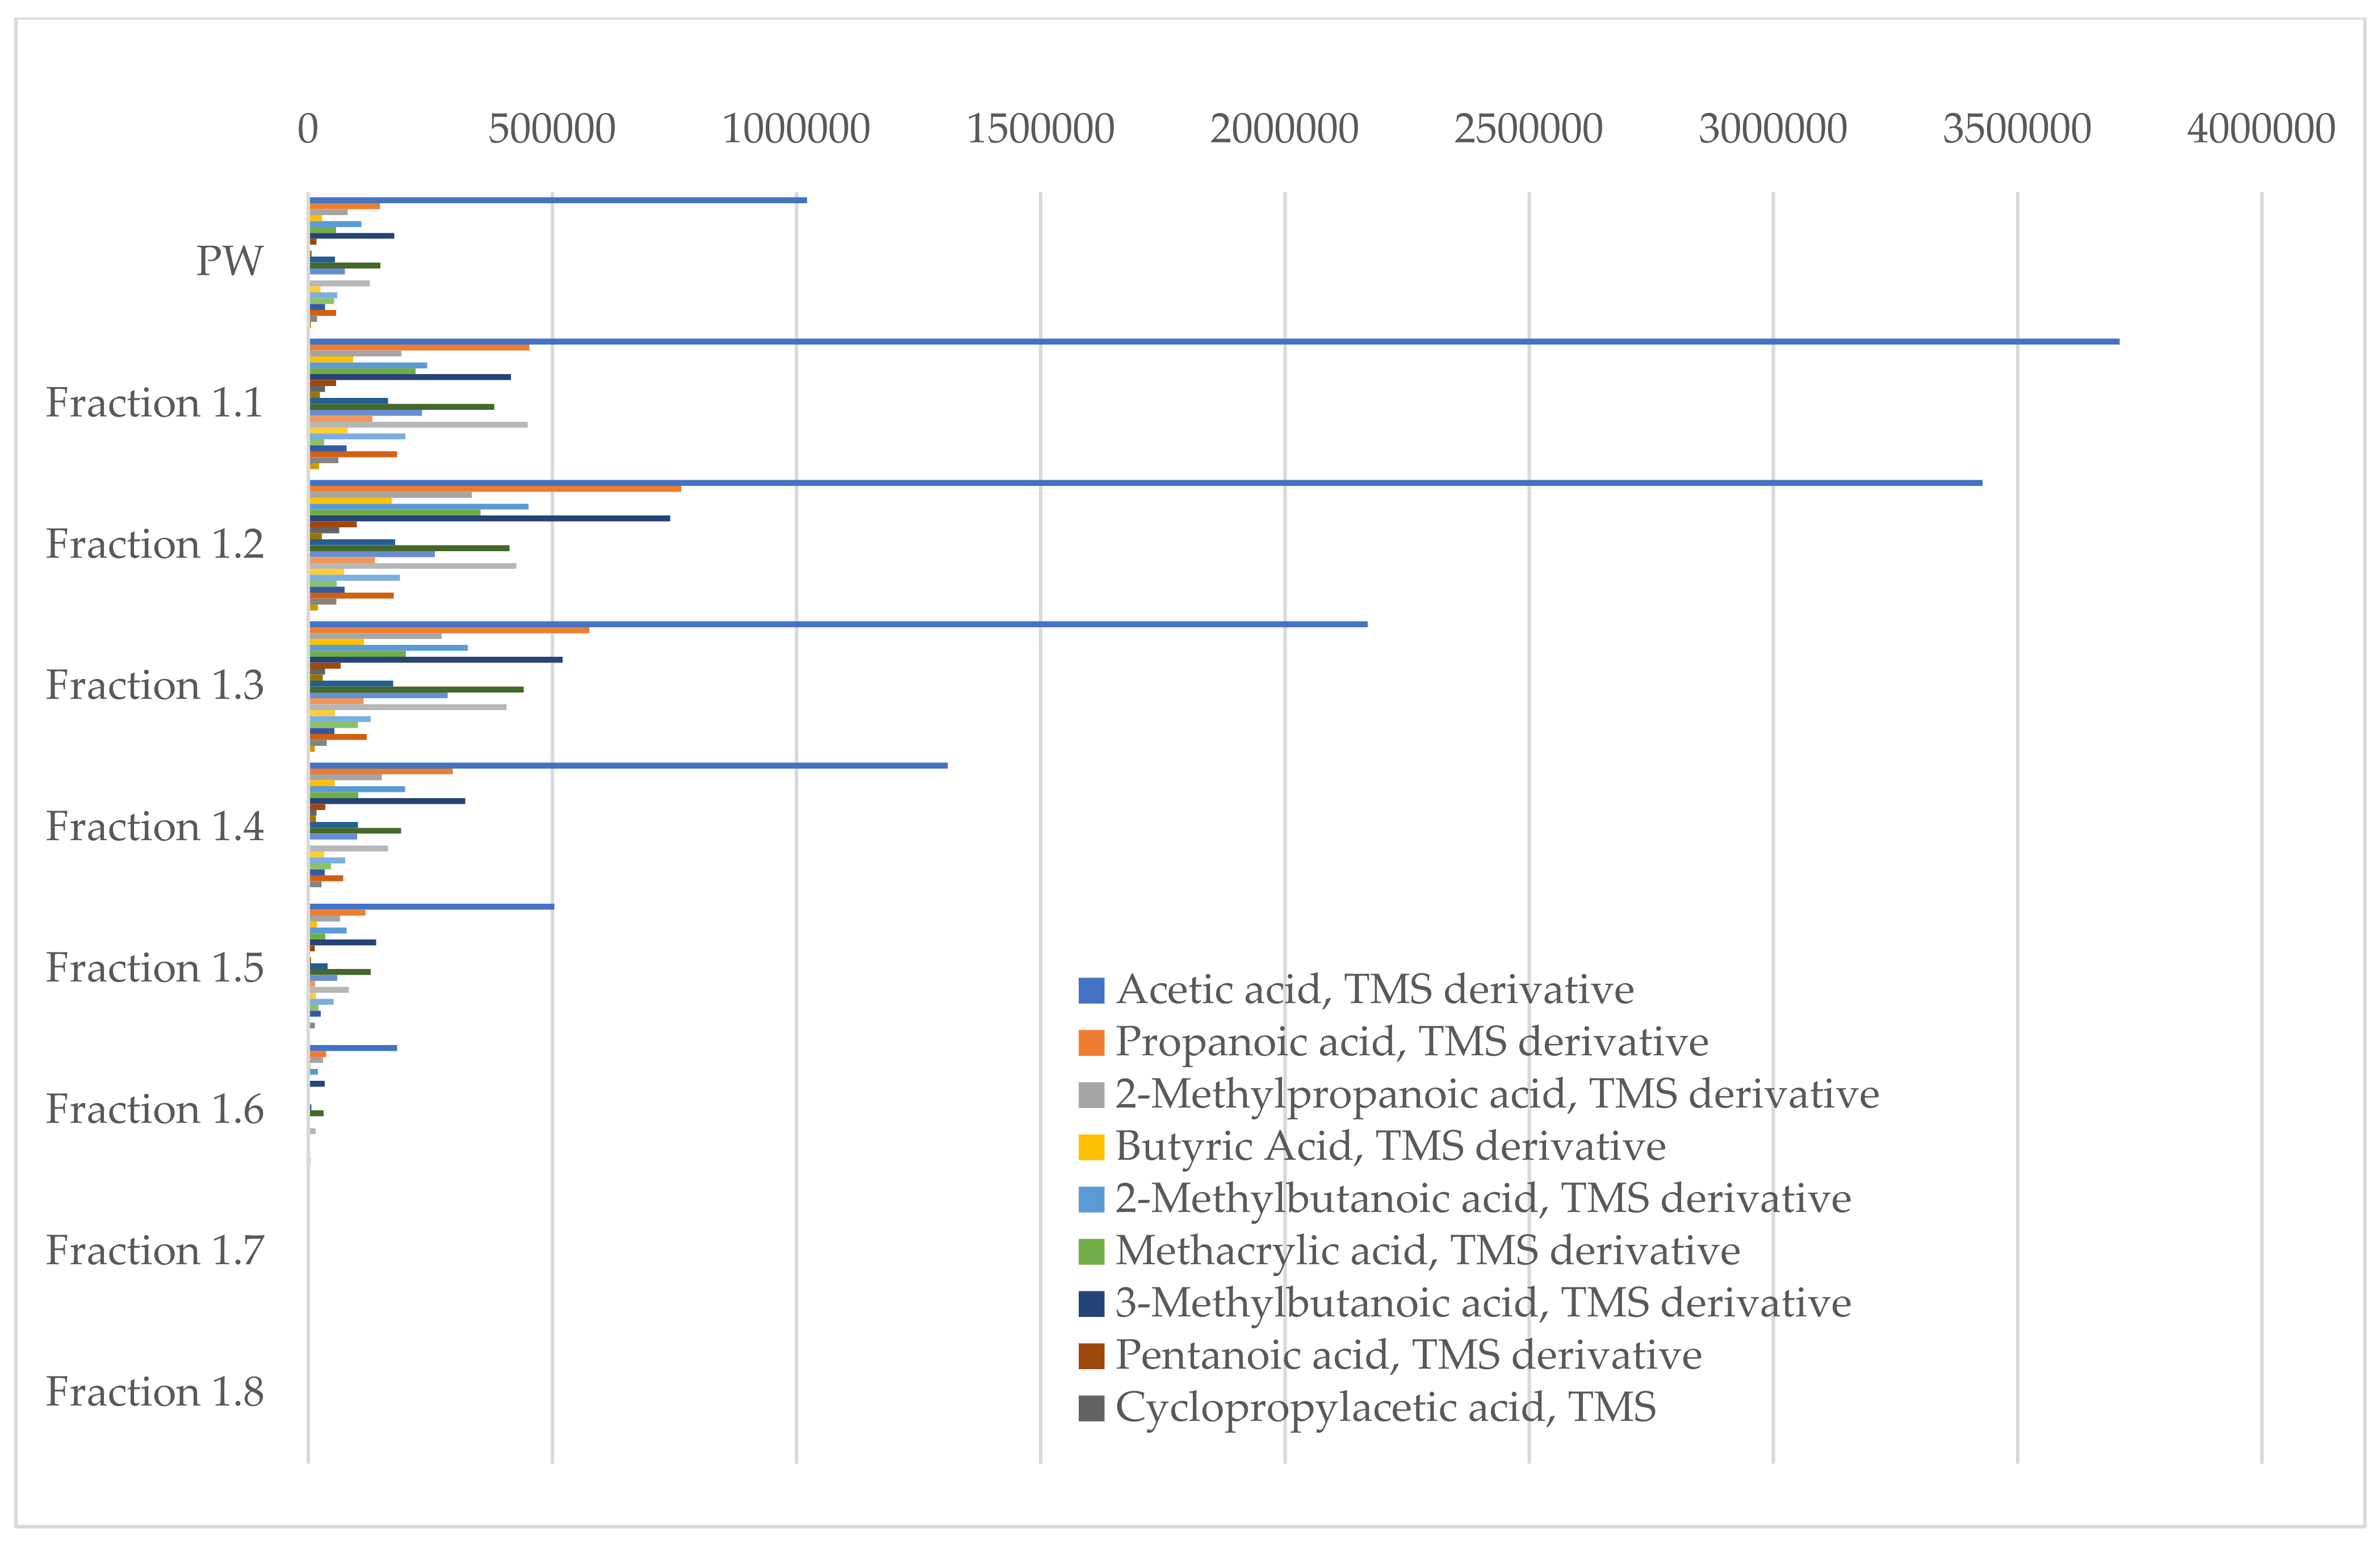Select the PW acetic acid top bar
The image size is (2380, 1544).
[557, 200]
